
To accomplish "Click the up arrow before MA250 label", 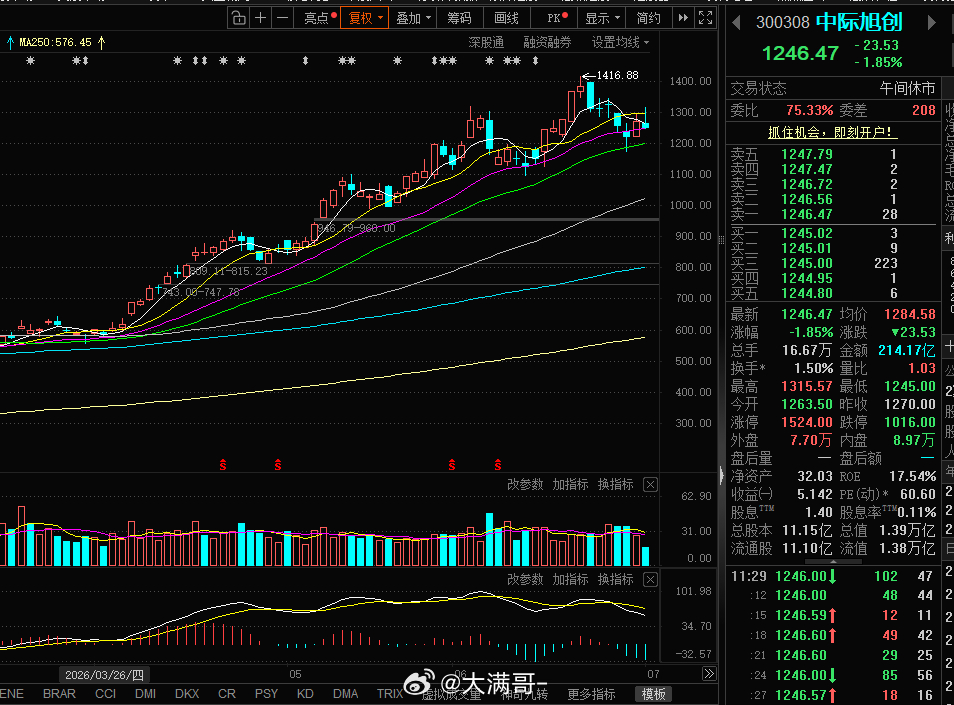I will point(10,43).
